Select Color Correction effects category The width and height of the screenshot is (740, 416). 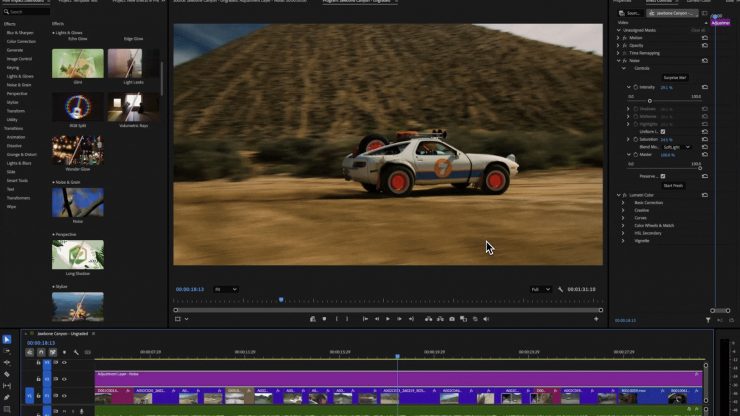point(21,42)
